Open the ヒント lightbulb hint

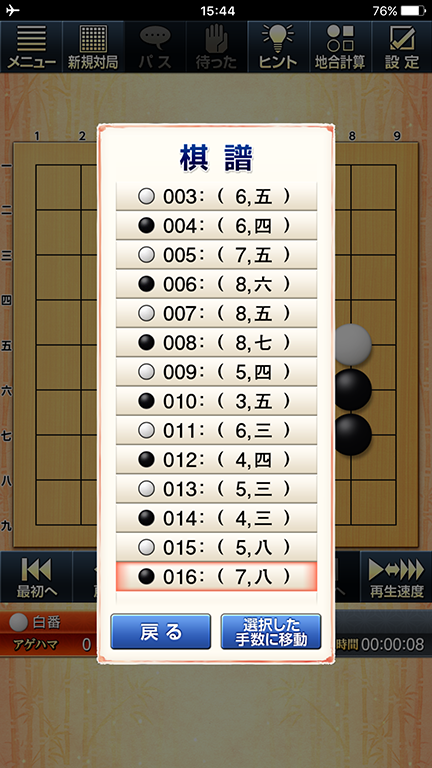(279, 47)
